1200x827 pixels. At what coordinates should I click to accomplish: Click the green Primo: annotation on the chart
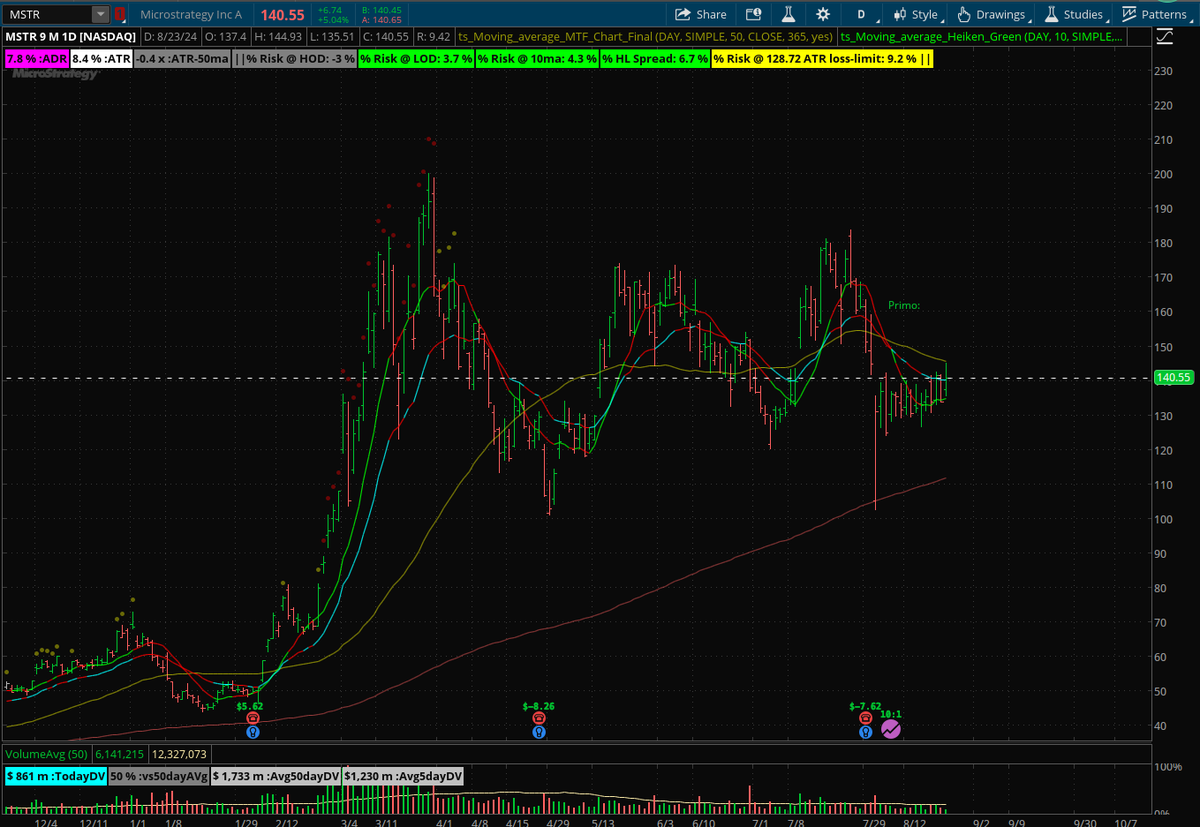click(x=903, y=305)
